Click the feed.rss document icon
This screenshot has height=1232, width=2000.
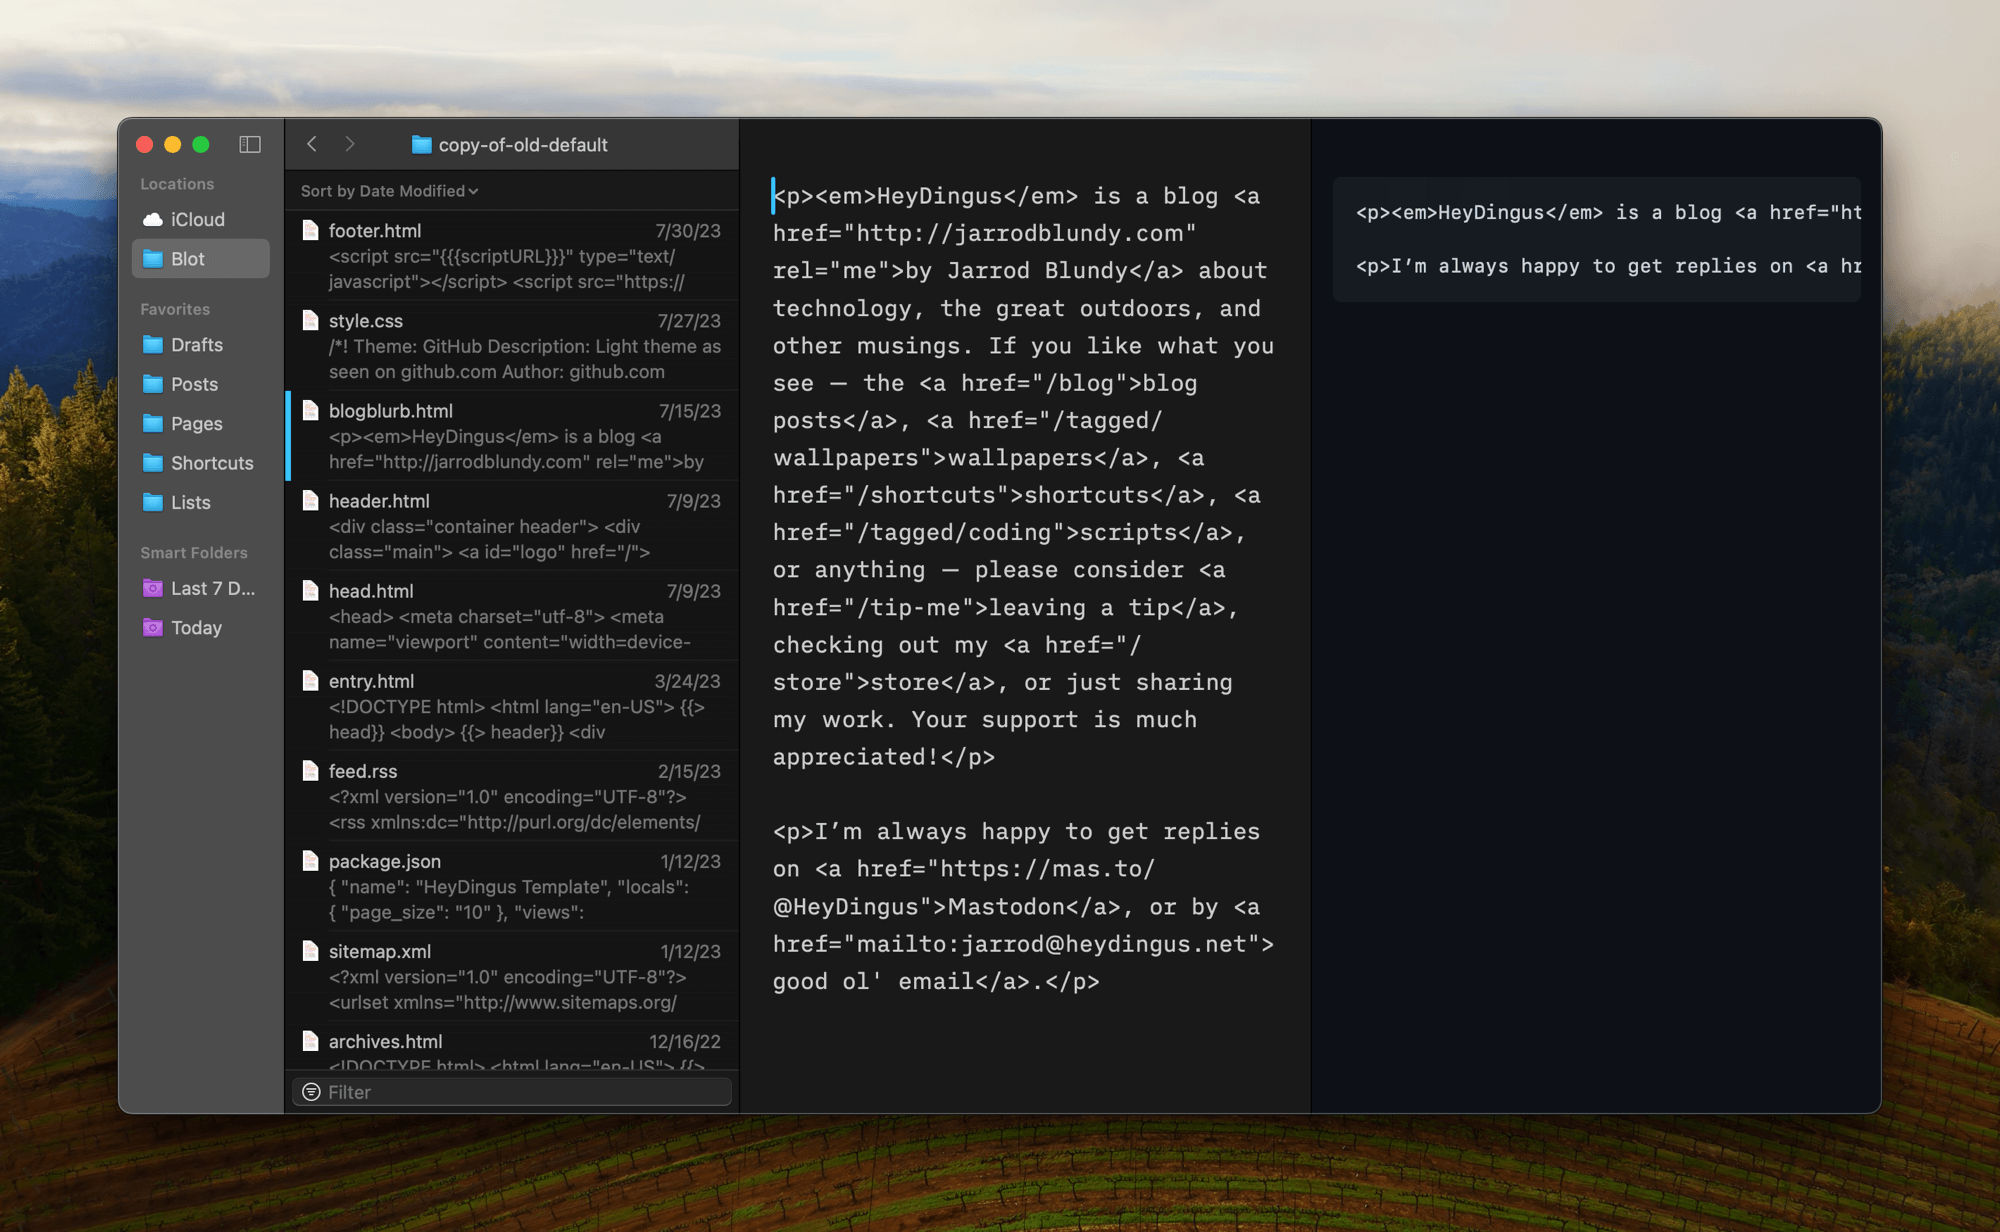click(x=311, y=771)
